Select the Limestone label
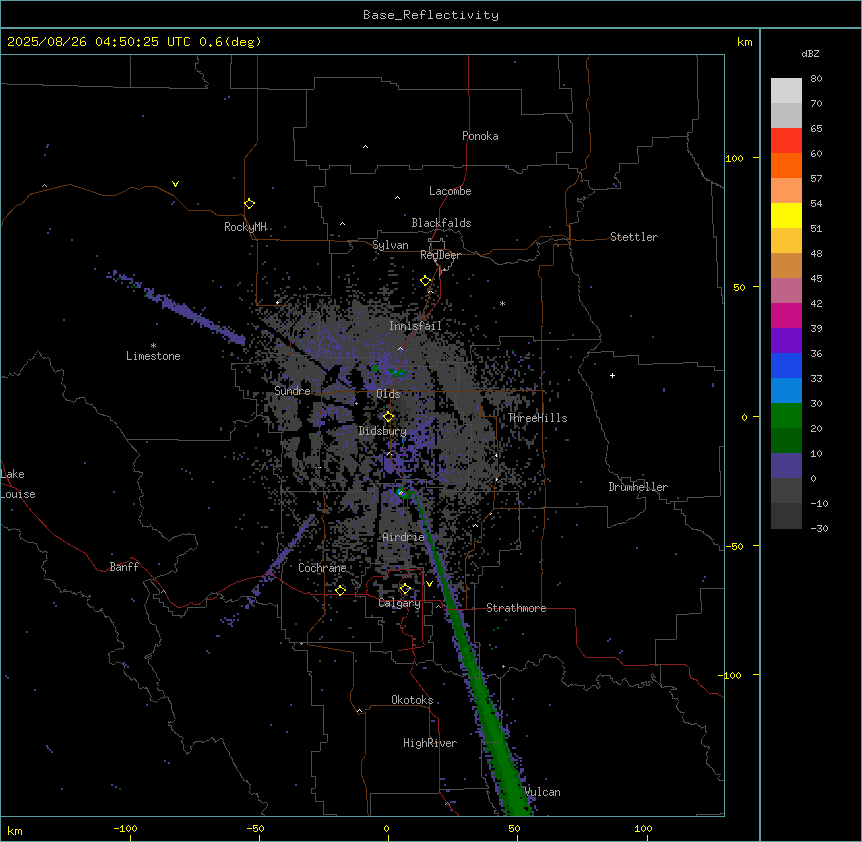Viewport: 862px width, 842px height. pos(153,356)
